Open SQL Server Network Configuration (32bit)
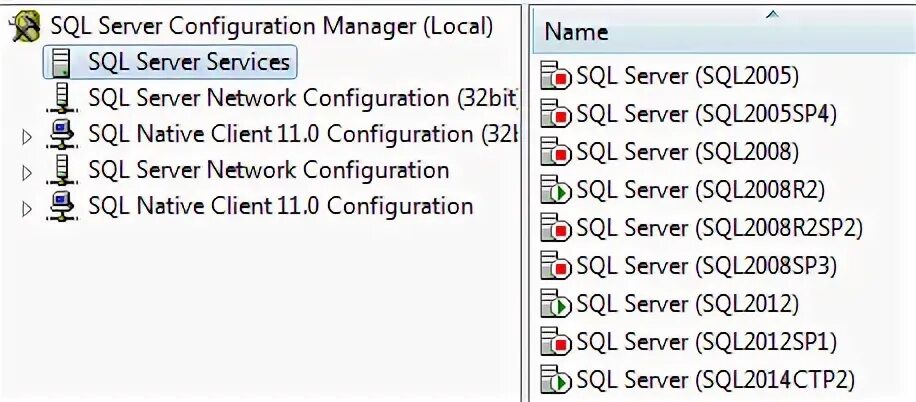916x402 pixels. click(x=304, y=99)
